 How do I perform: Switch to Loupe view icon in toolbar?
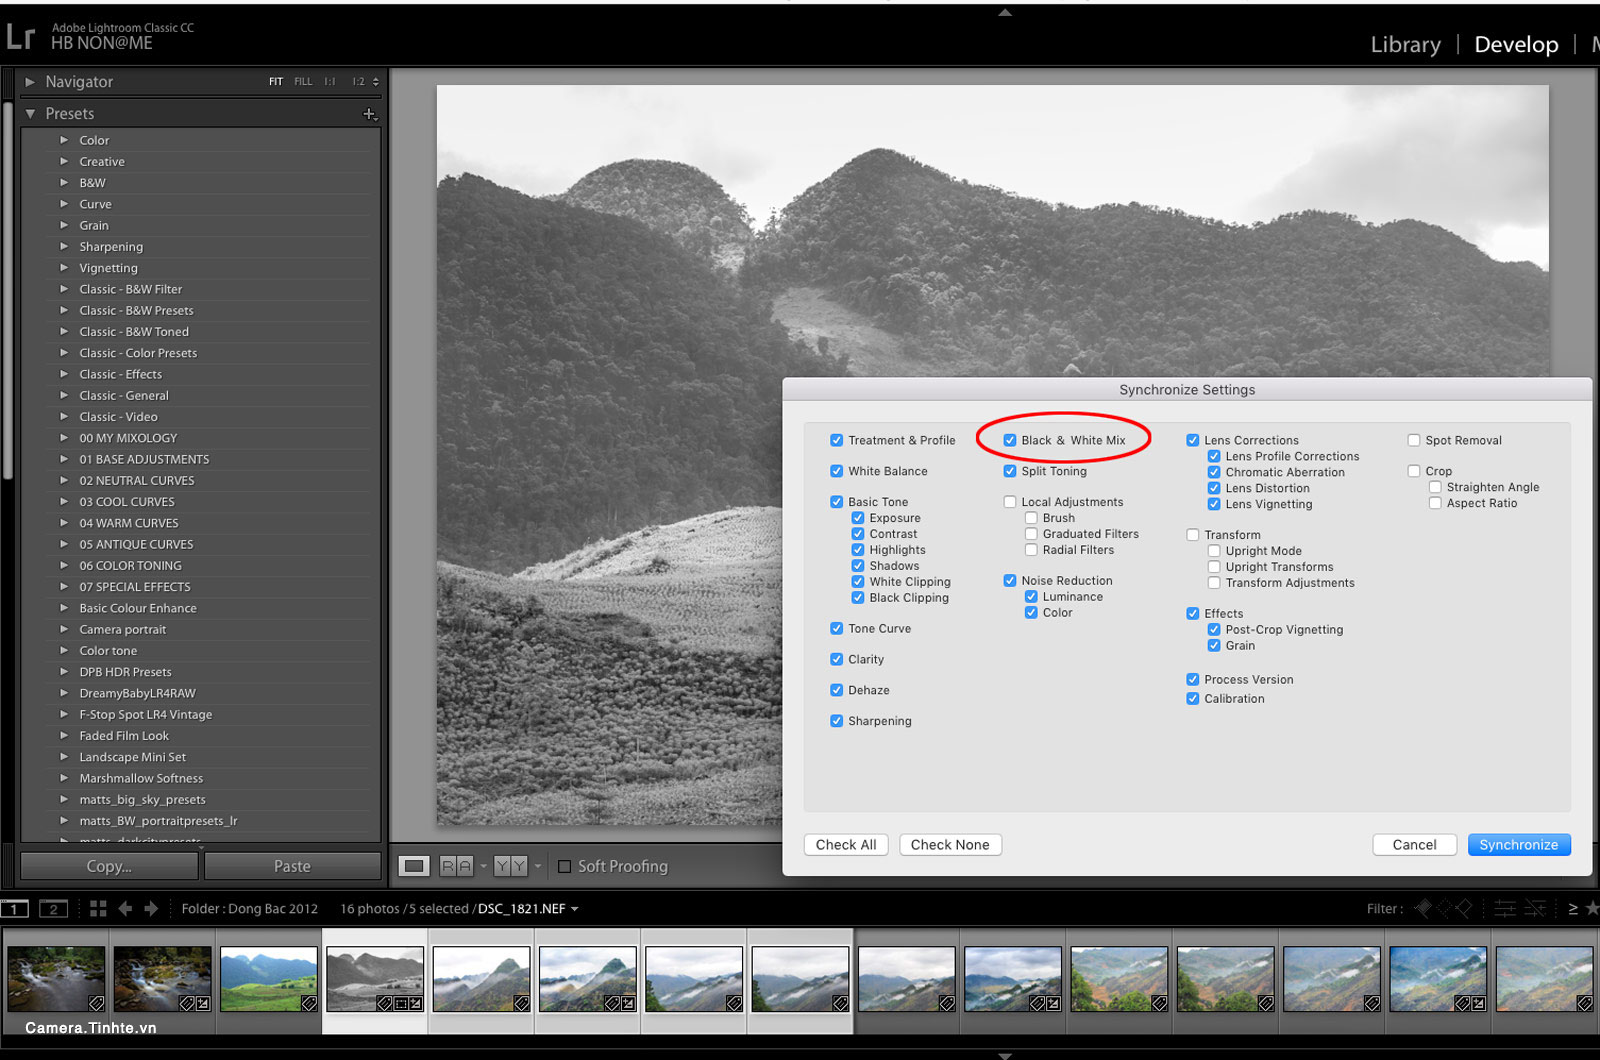click(x=414, y=866)
